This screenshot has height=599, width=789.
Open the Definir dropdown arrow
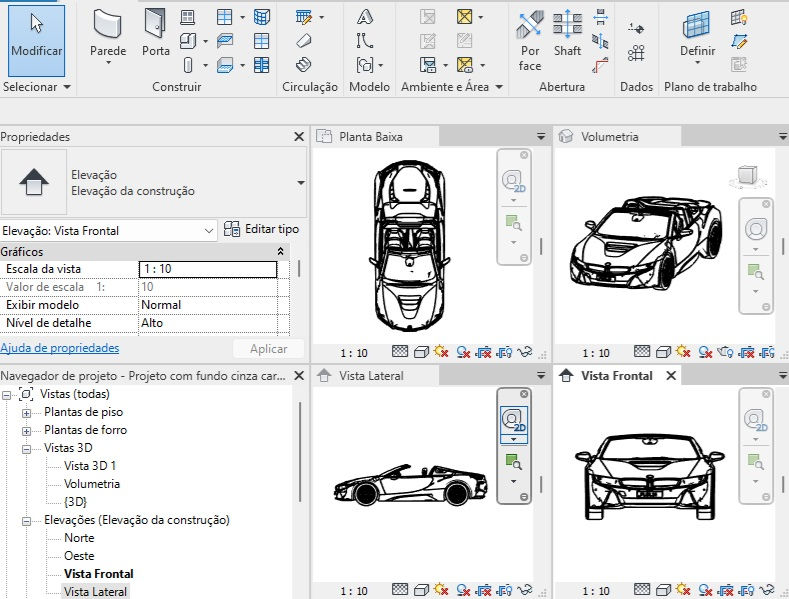pos(697,63)
